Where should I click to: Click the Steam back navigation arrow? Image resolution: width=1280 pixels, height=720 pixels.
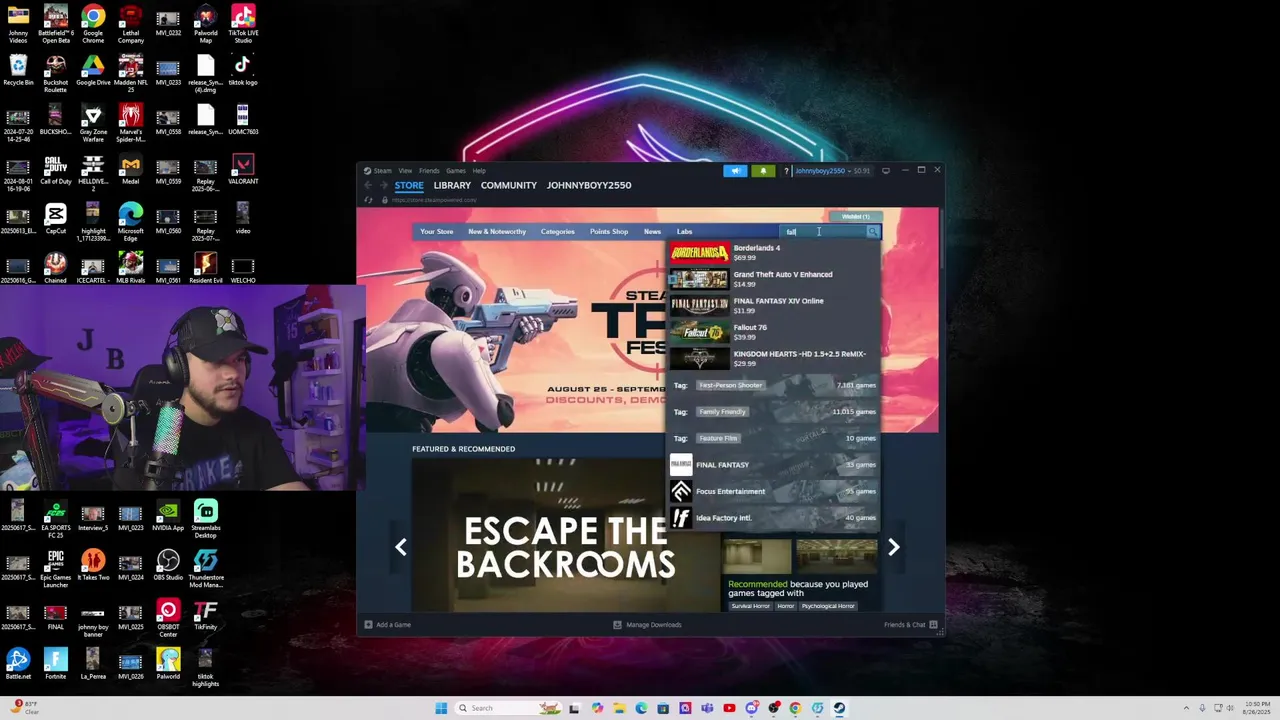[368, 185]
